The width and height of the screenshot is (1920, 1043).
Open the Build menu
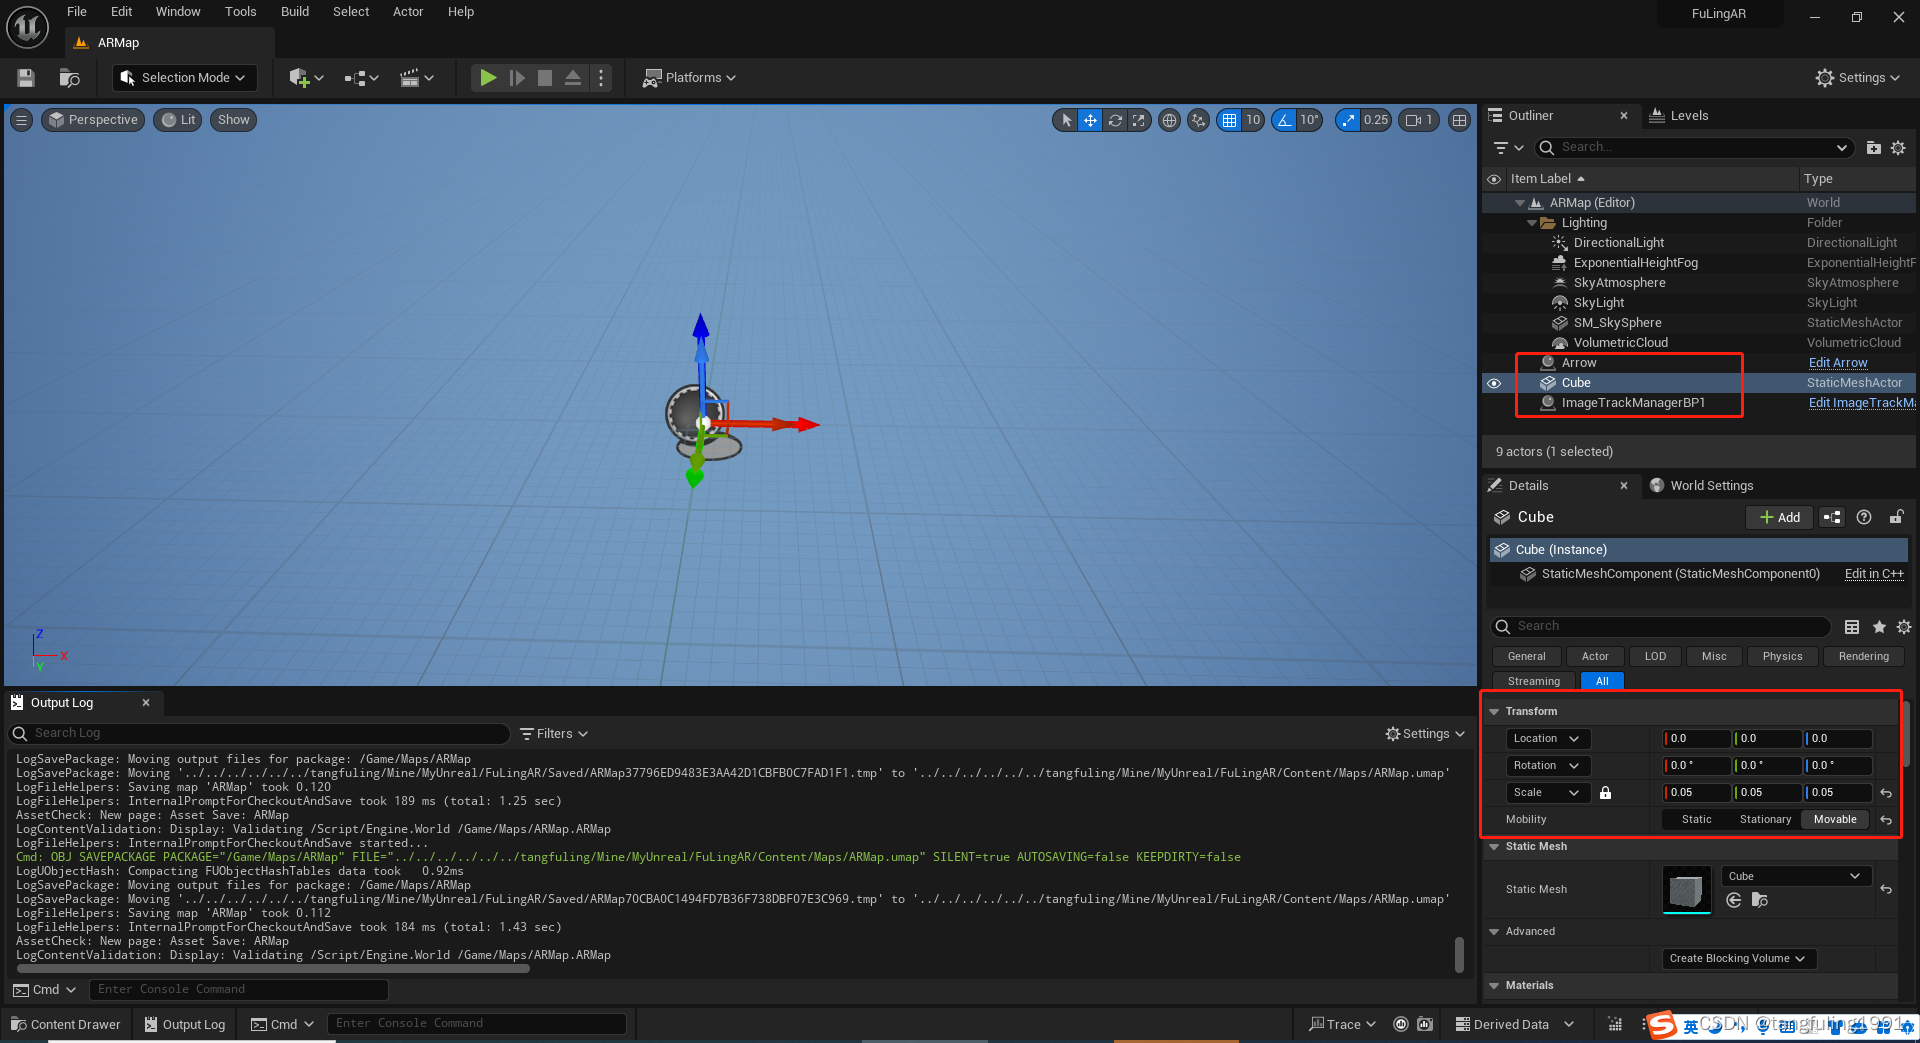295,12
